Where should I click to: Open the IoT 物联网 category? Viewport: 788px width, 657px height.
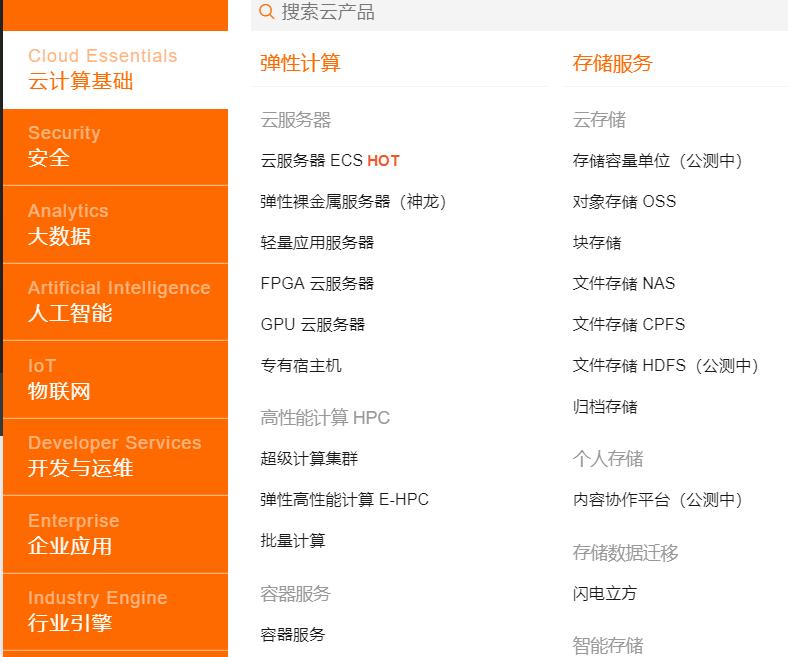(116, 380)
